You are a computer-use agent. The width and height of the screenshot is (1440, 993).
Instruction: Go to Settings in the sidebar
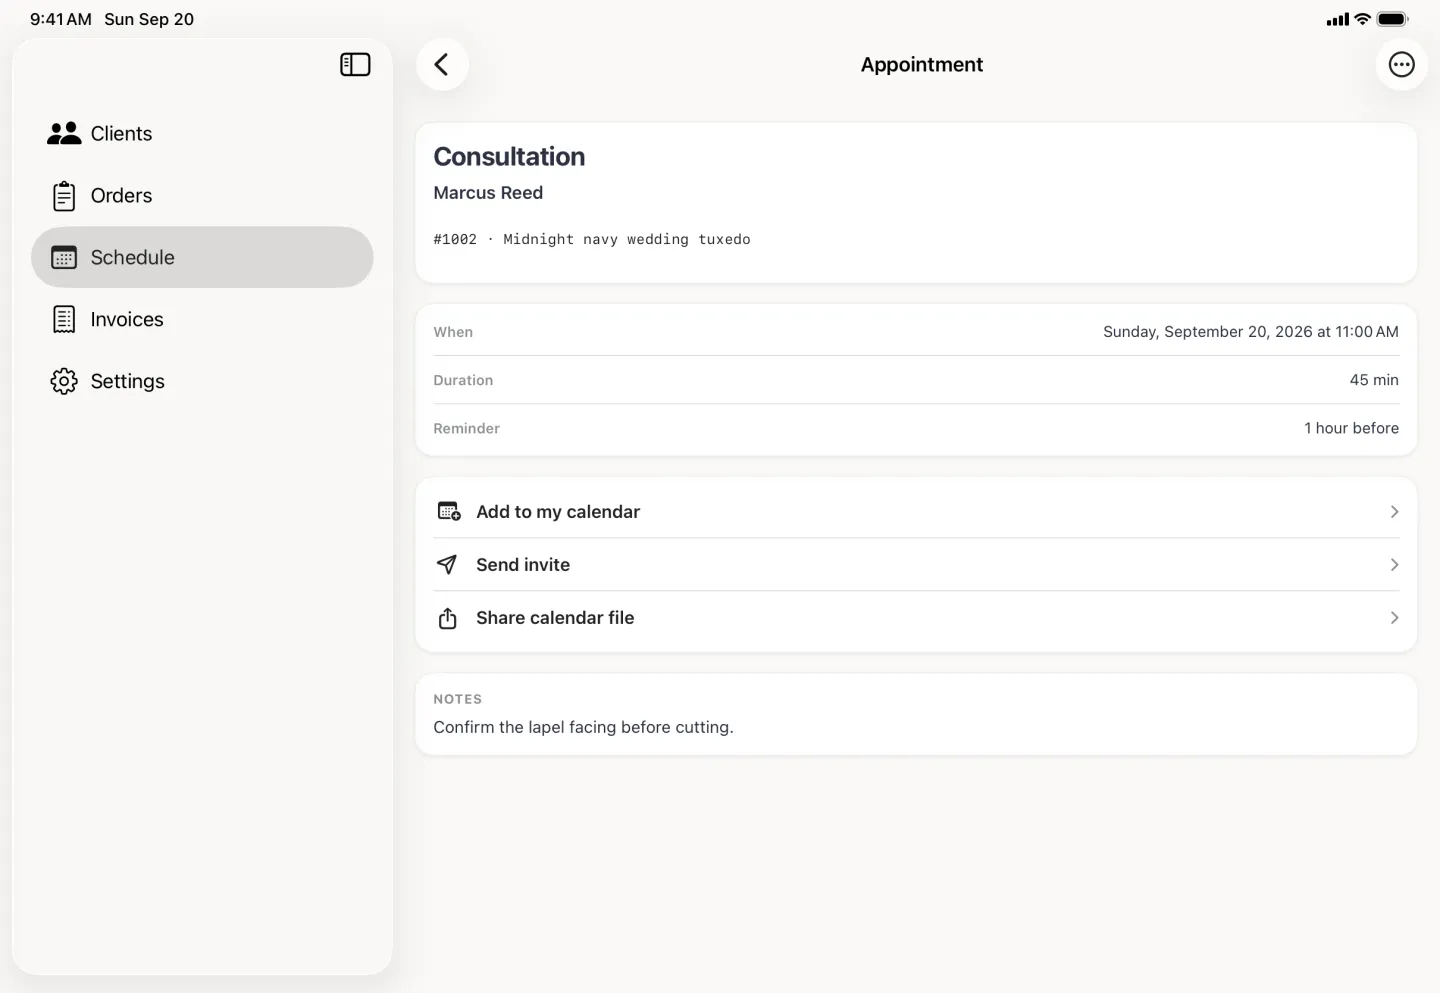tap(202, 382)
